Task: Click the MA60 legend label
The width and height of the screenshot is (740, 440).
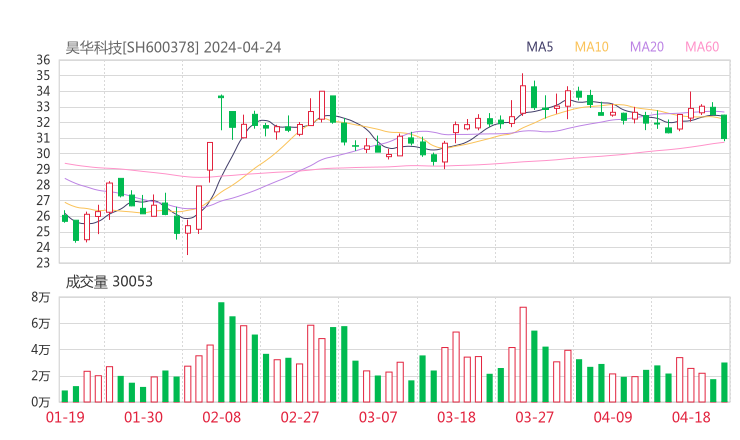Action: tap(702, 47)
